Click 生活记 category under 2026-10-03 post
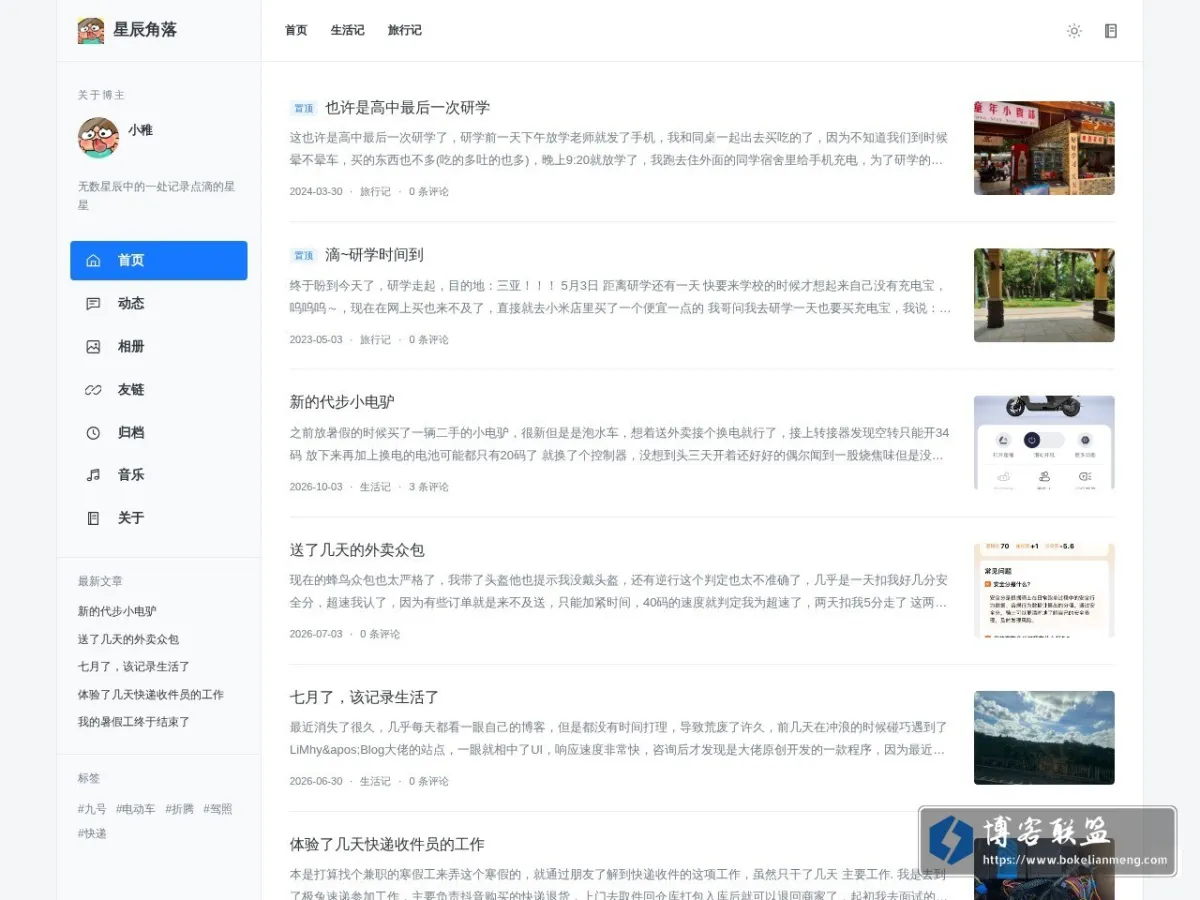Viewport: 1200px width, 900px height. pos(375,487)
